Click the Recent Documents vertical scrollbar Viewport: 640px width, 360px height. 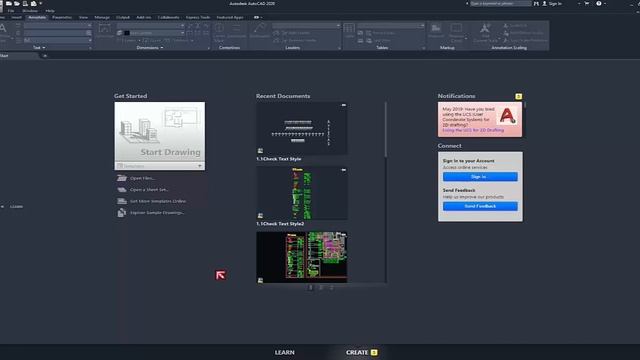click(x=386, y=129)
